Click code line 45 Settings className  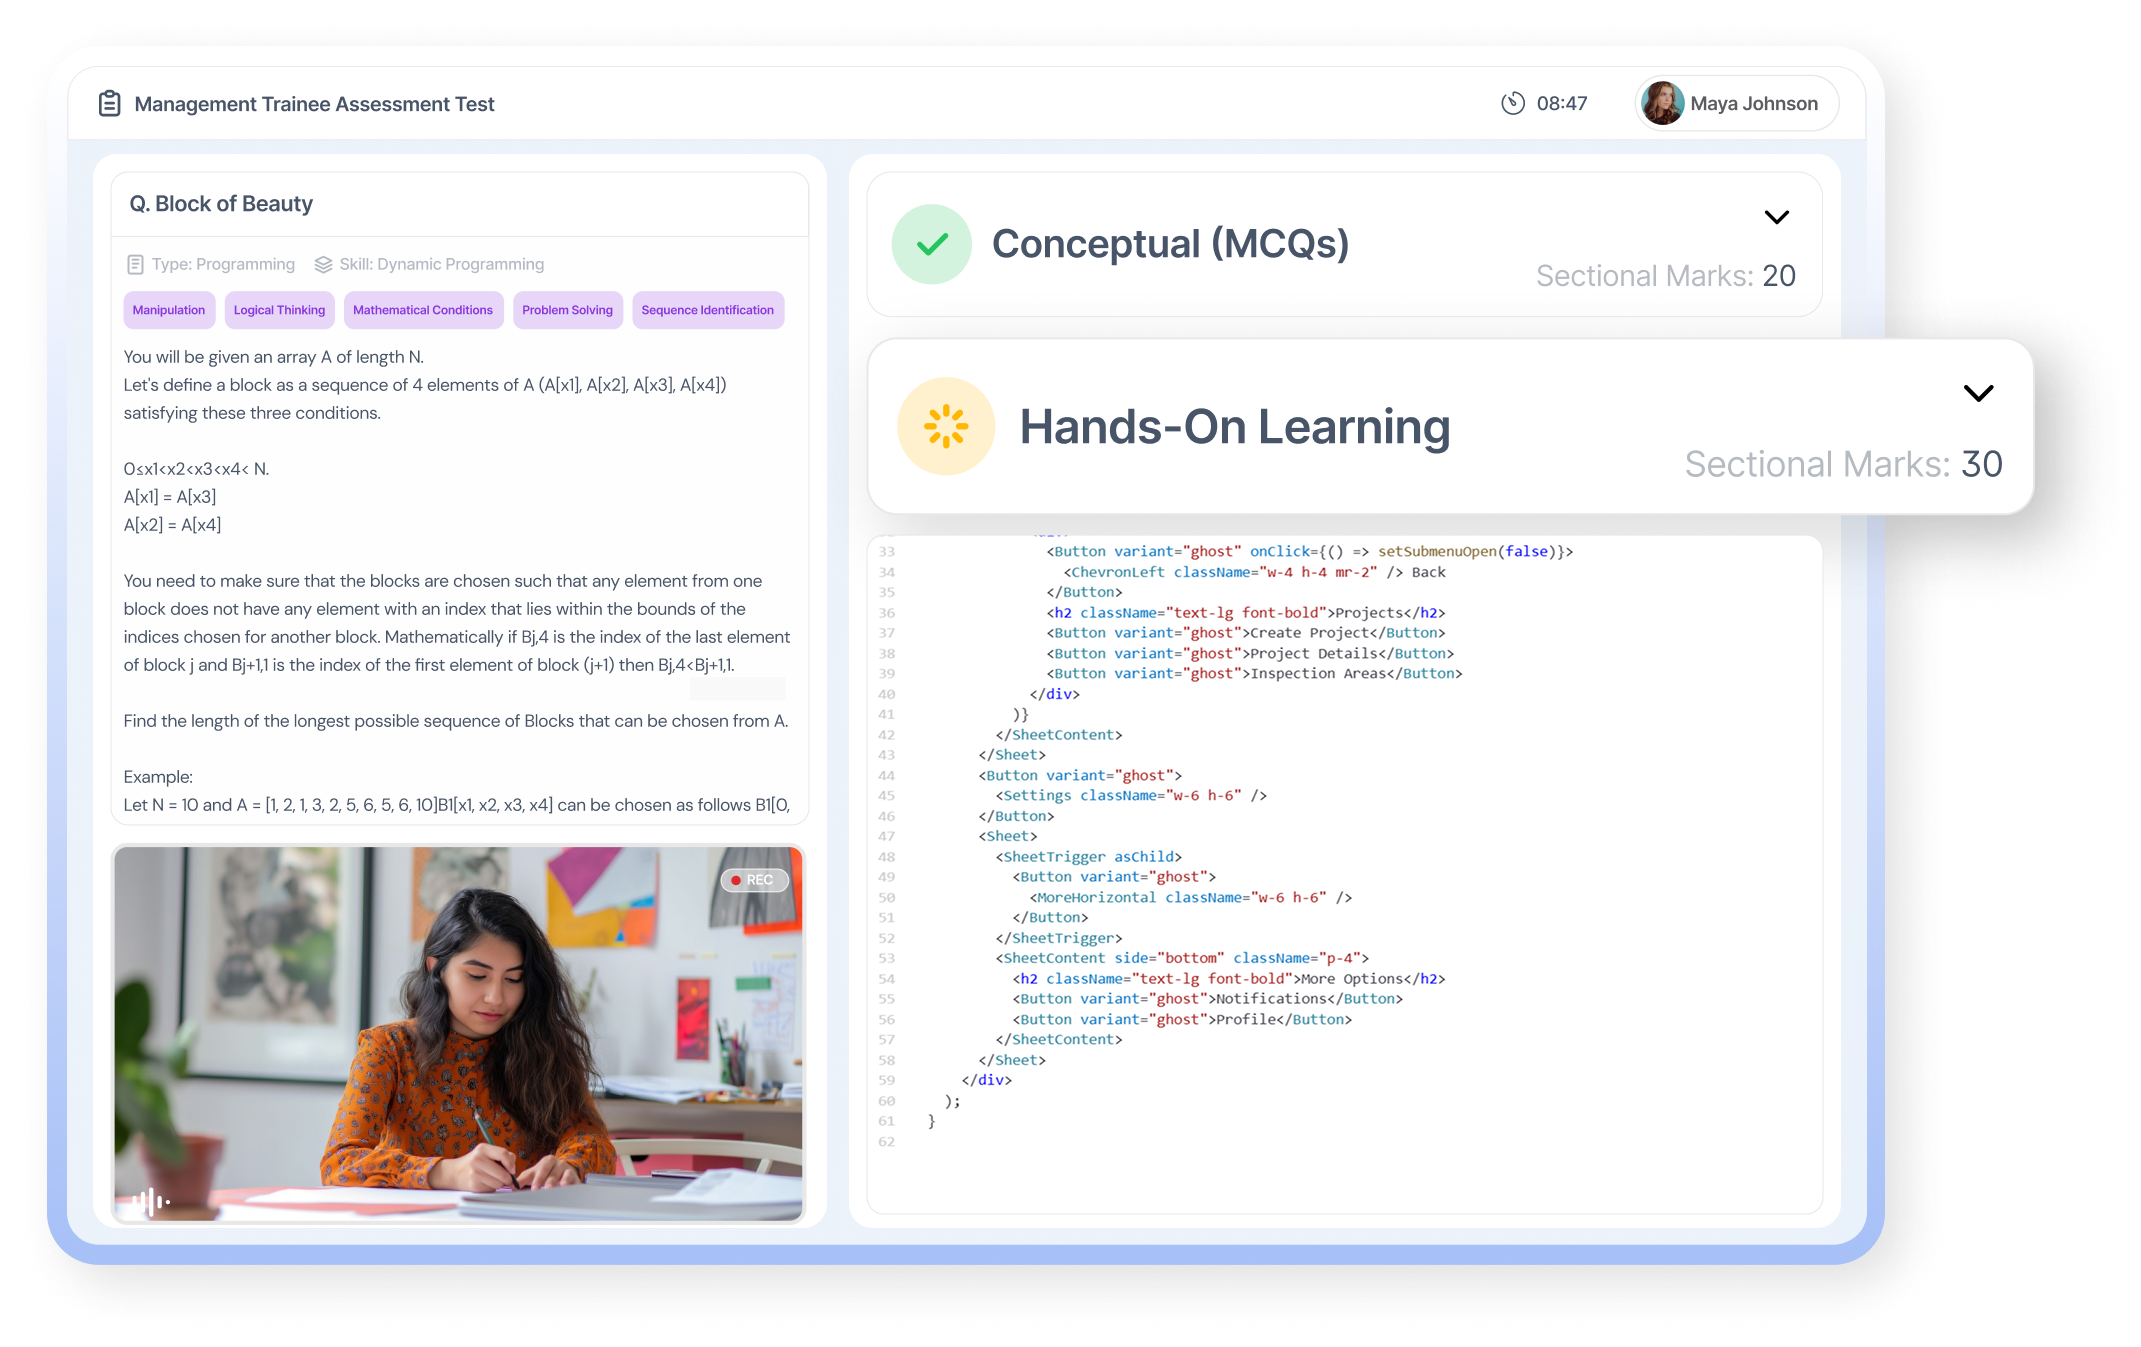click(x=1131, y=796)
